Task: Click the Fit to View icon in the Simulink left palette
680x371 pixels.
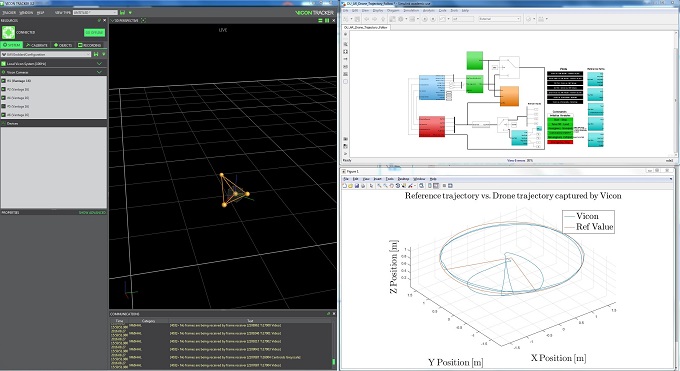Action: click(346, 52)
